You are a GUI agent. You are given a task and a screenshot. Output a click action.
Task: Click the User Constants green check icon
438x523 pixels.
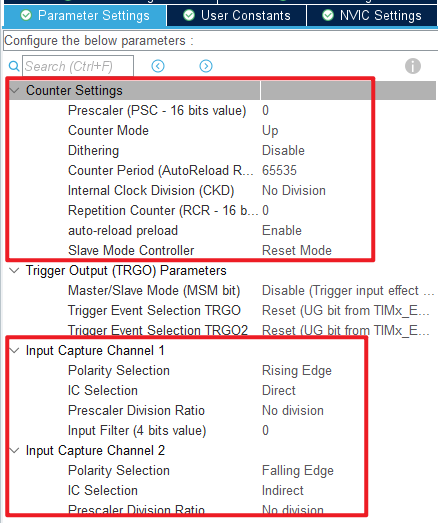[189, 15]
